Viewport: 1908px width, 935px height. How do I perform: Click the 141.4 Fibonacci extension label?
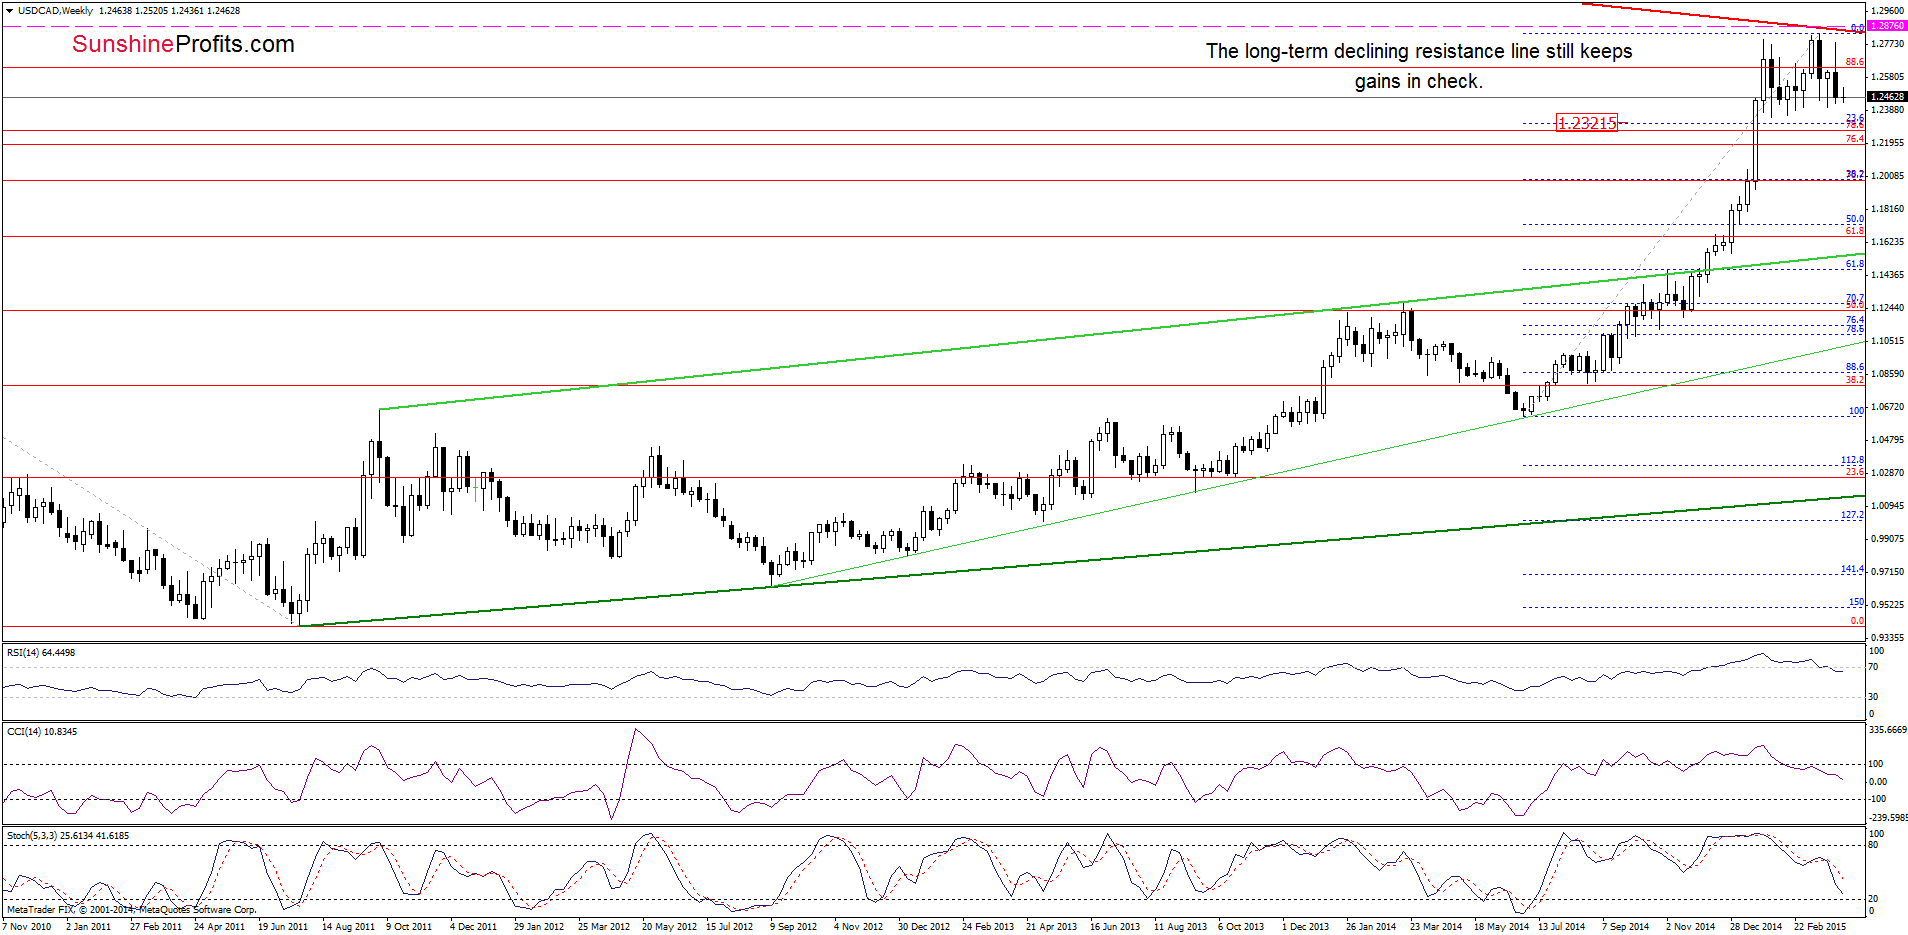[1852, 569]
